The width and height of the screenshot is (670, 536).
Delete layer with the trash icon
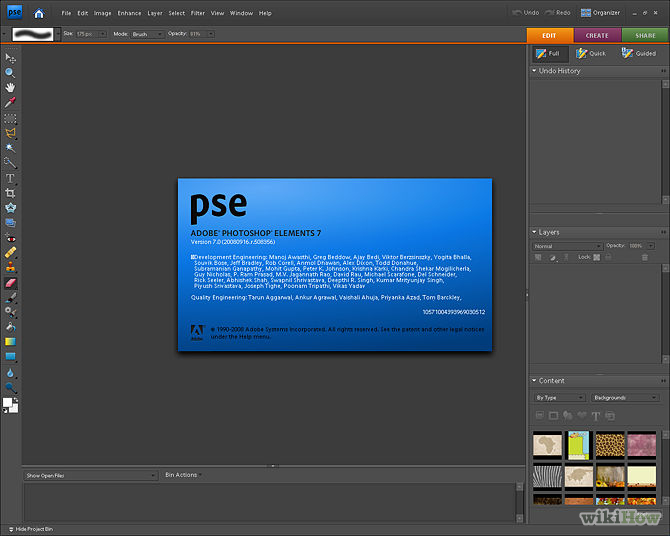[645, 257]
